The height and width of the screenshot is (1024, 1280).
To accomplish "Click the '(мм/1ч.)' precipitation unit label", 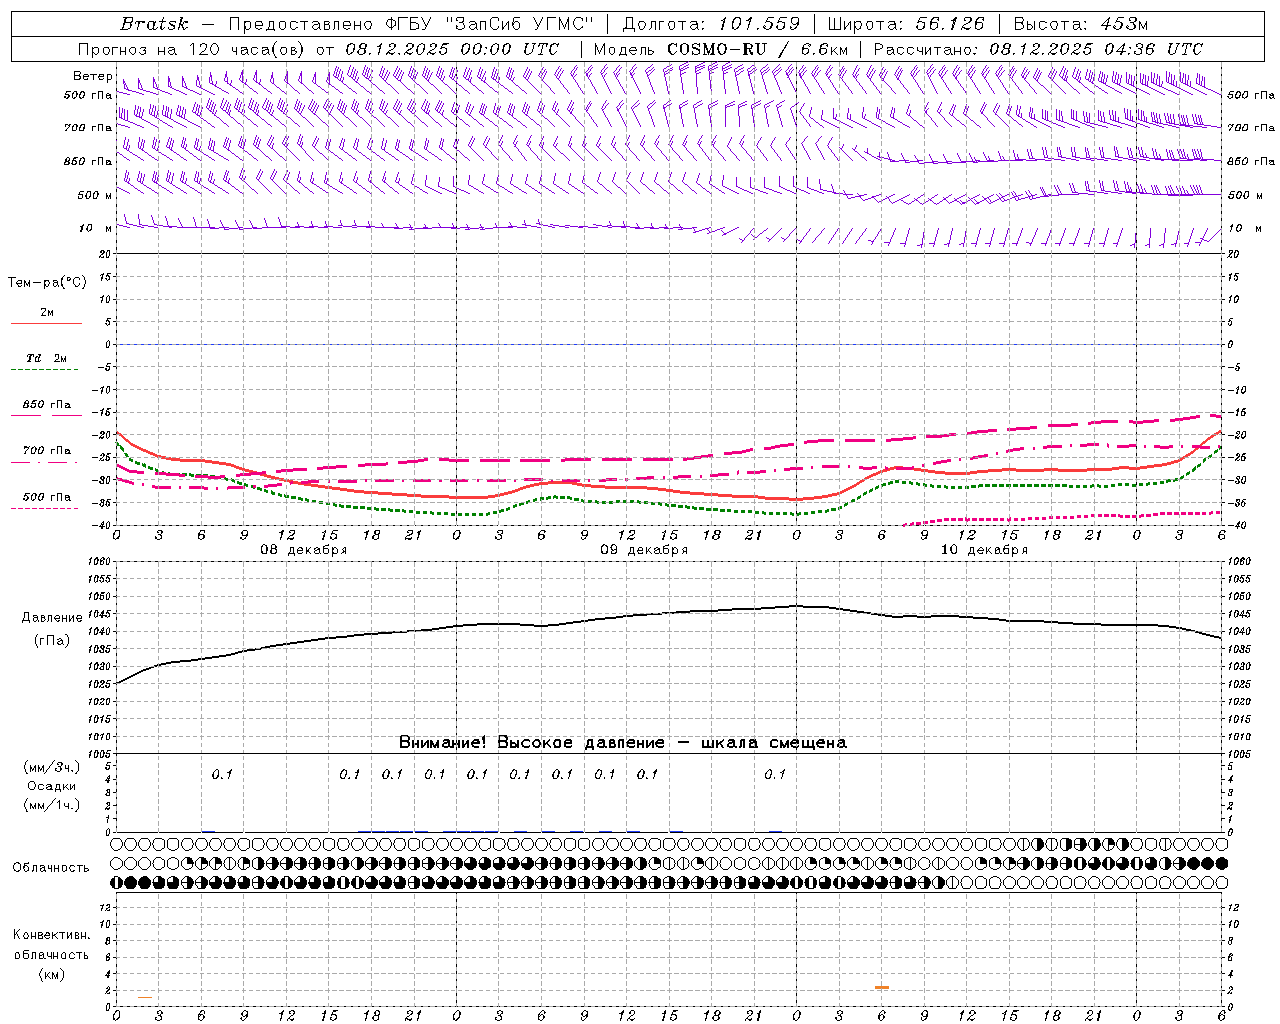I will pos(52,805).
